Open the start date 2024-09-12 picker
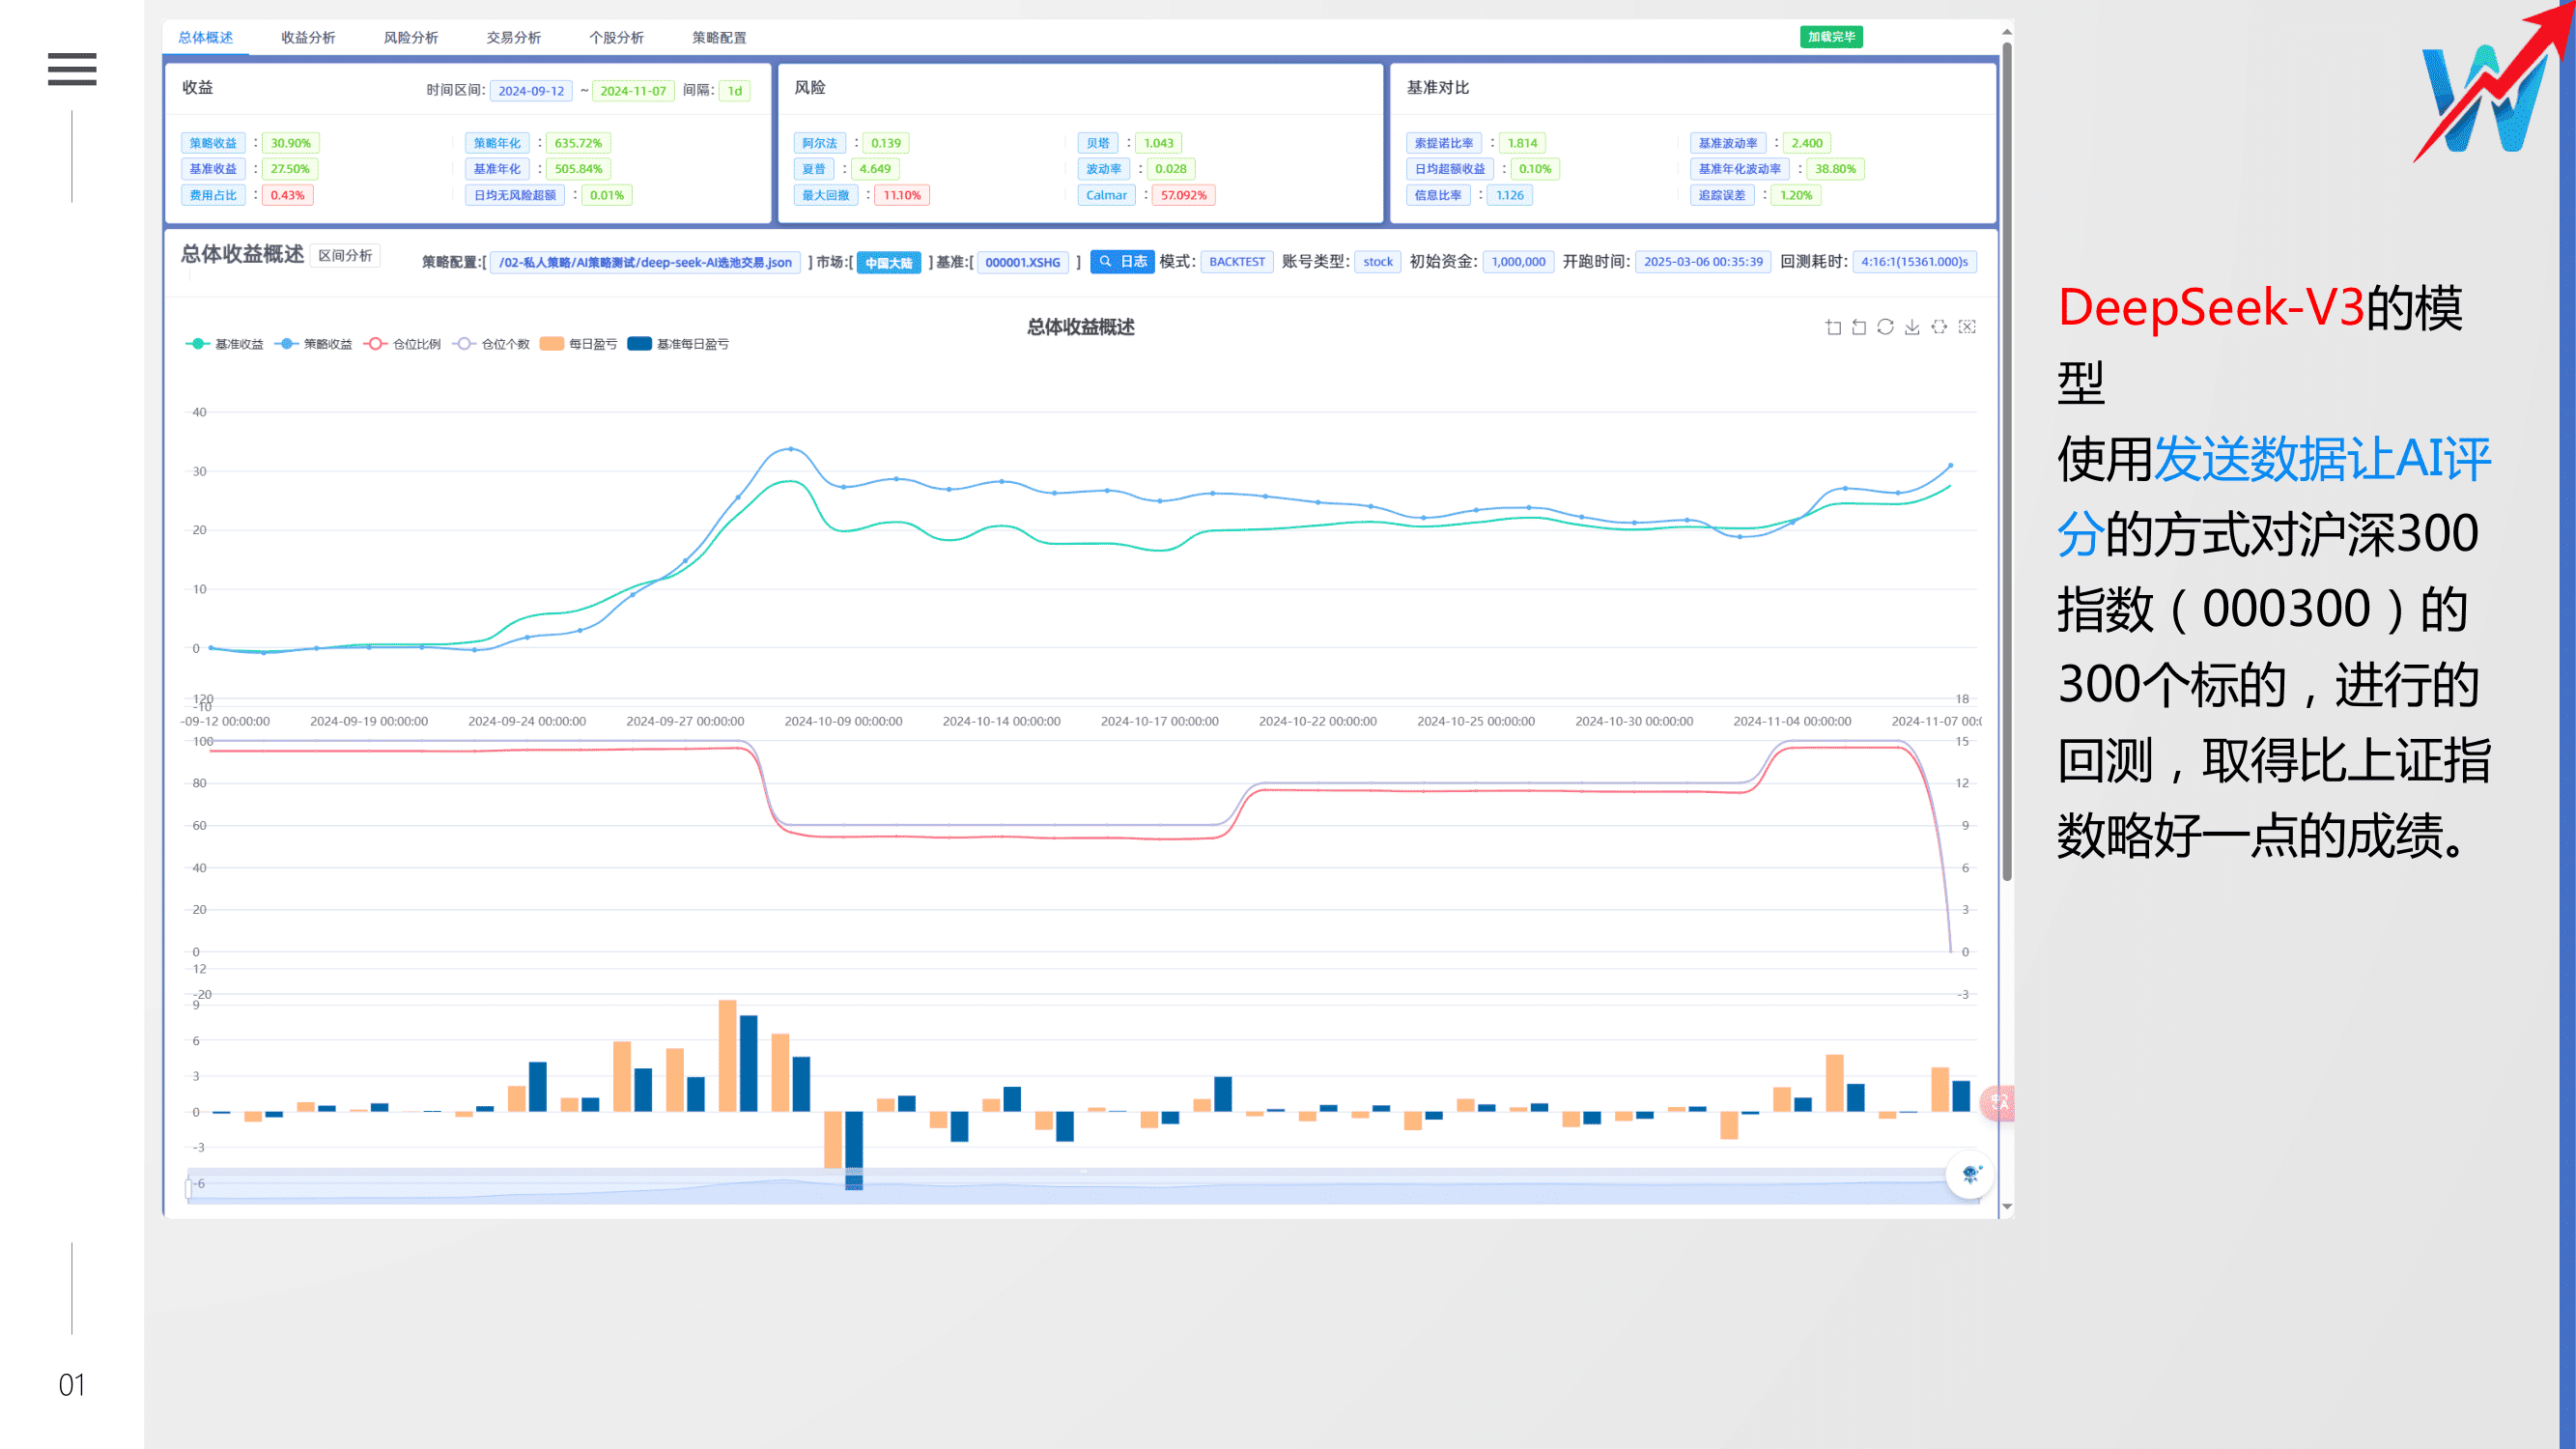 tap(531, 91)
